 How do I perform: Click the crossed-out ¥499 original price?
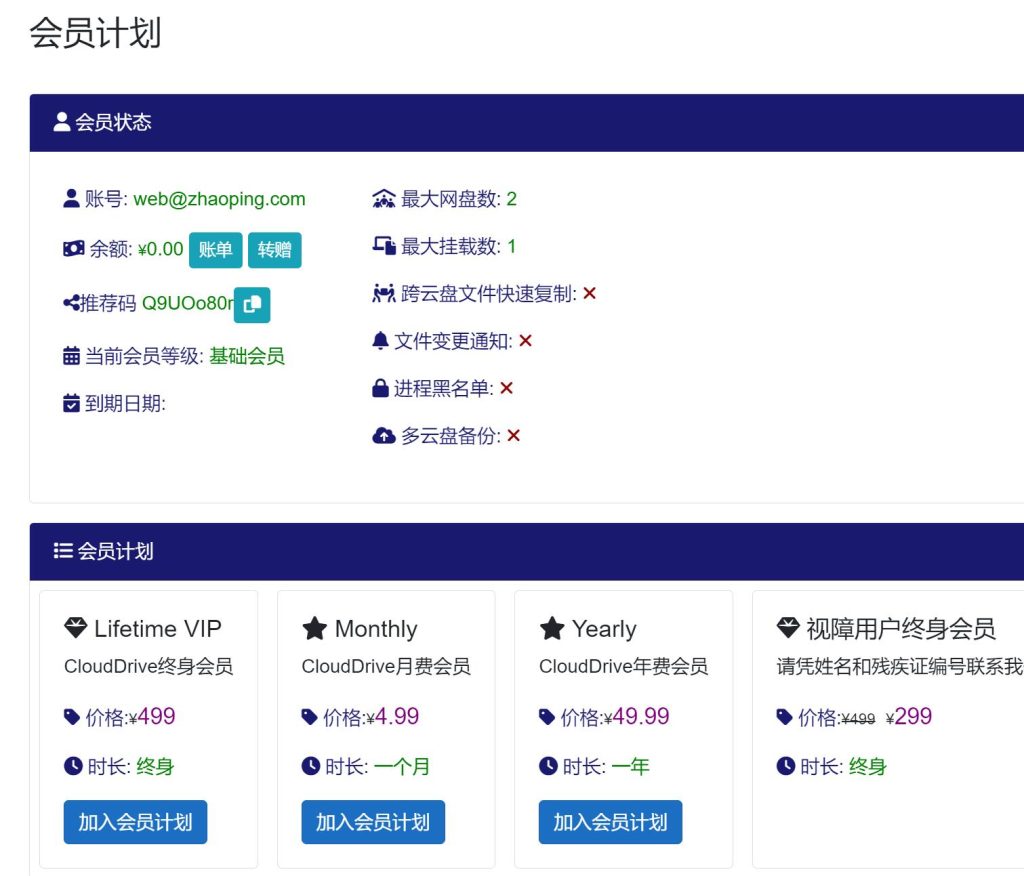[x=858, y=719]
